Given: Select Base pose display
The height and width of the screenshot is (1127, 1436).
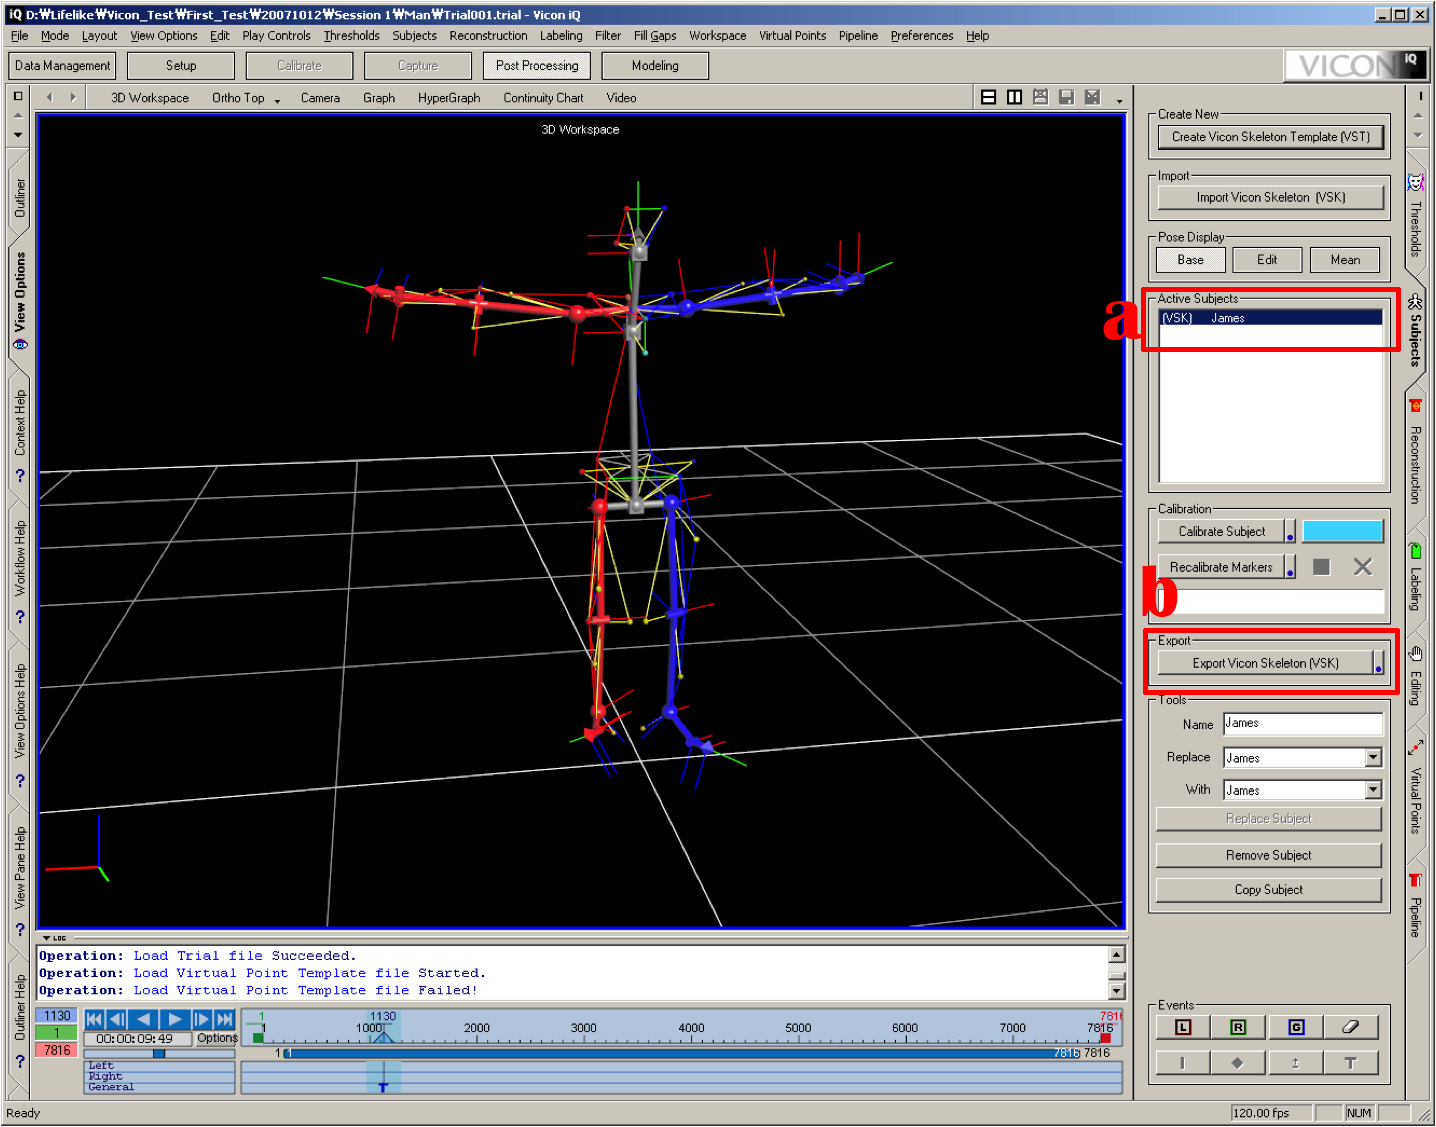Looking at the screenshot, I should click(1190, 260).
